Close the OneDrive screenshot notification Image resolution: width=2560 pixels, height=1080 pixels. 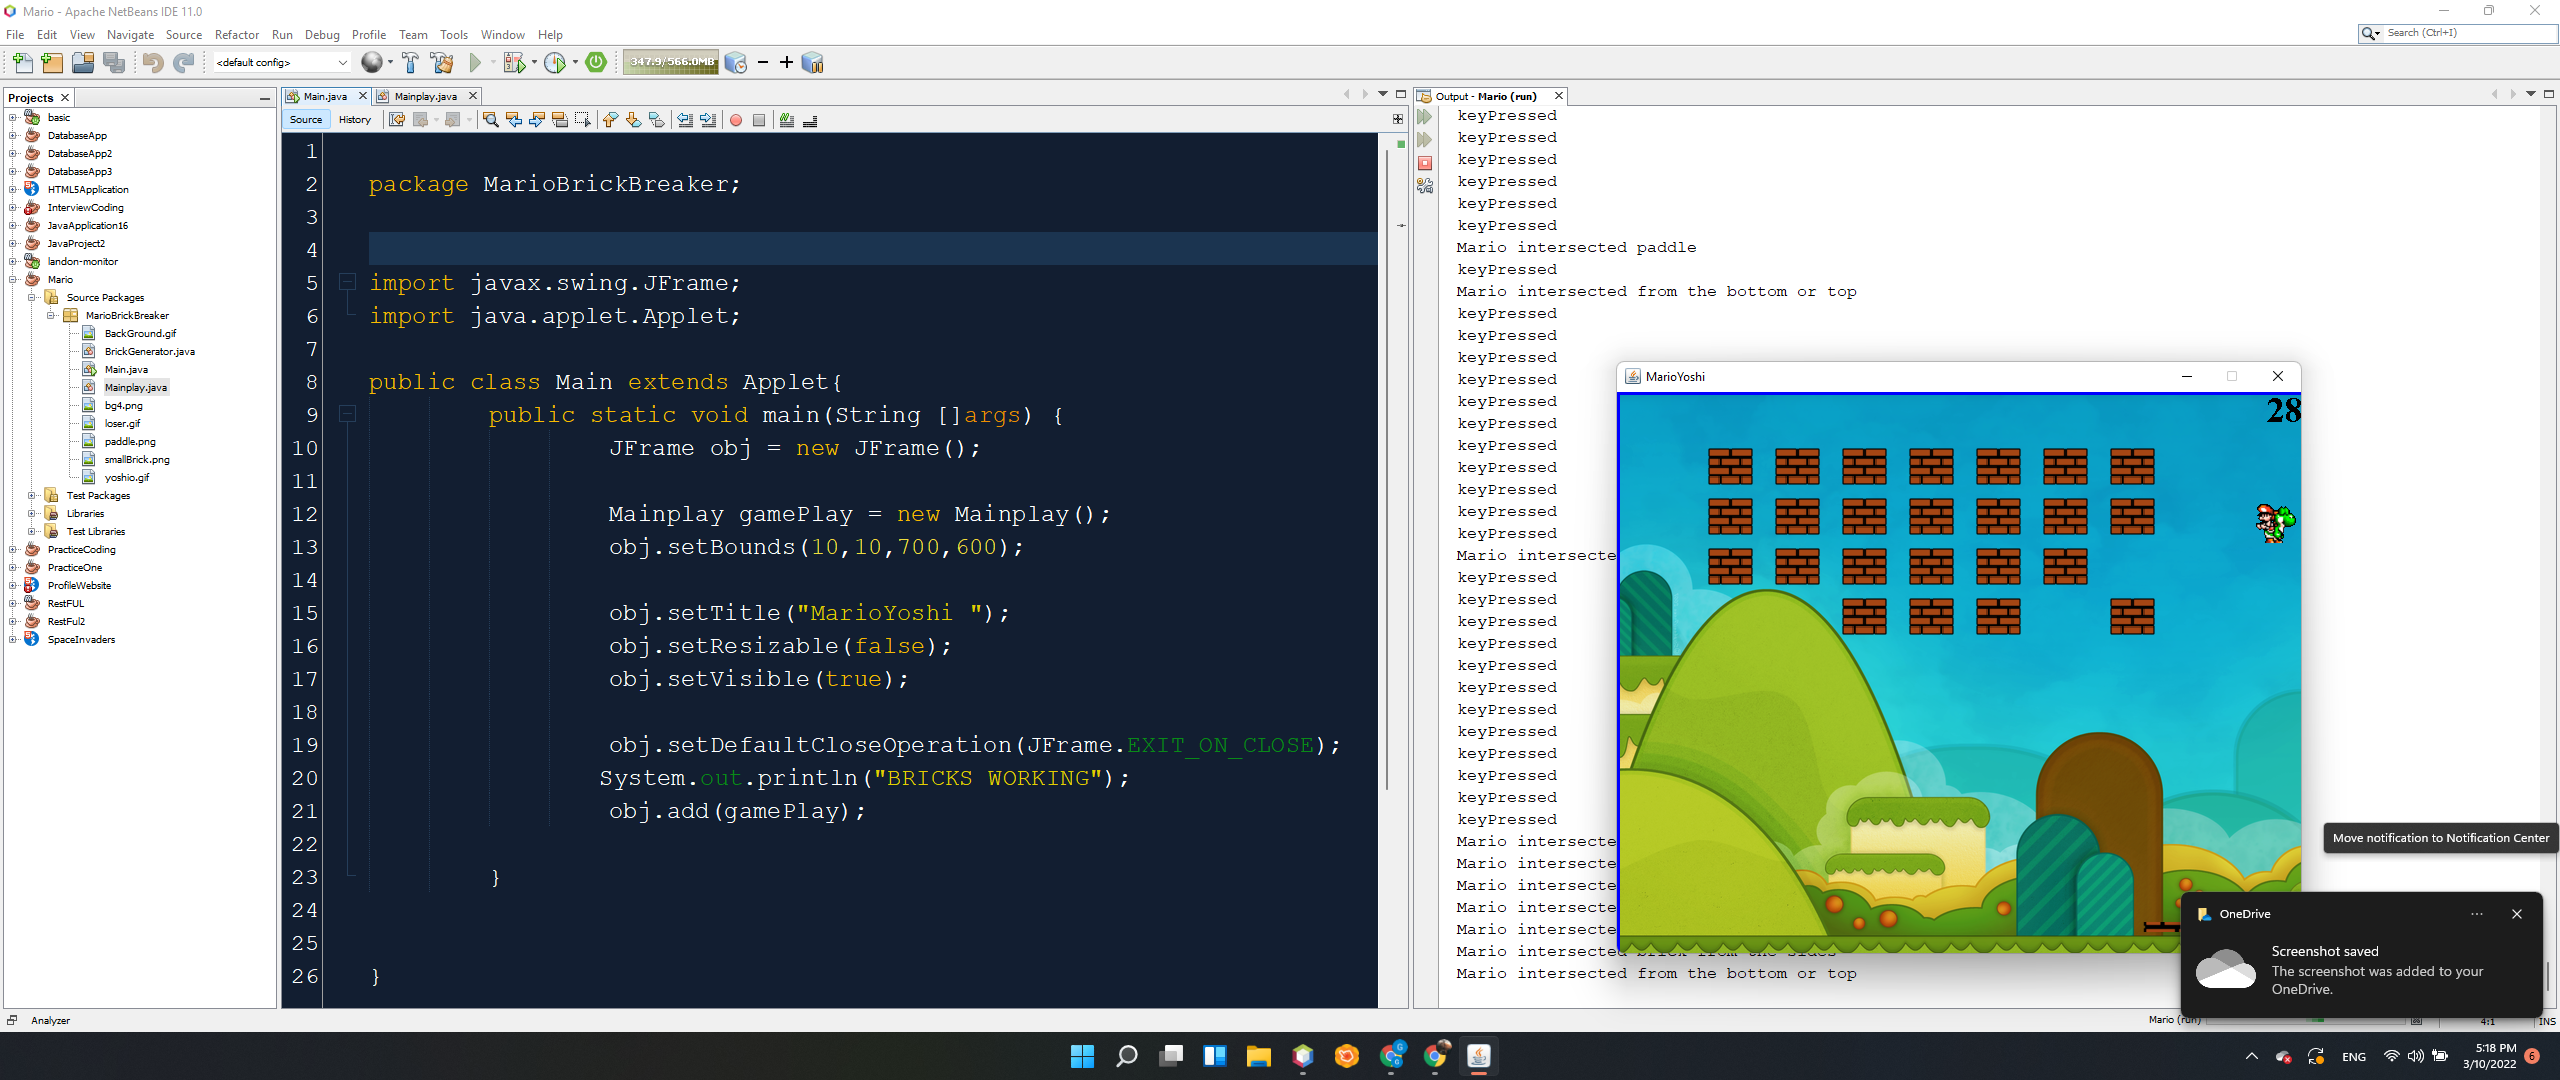[2517, 914]
